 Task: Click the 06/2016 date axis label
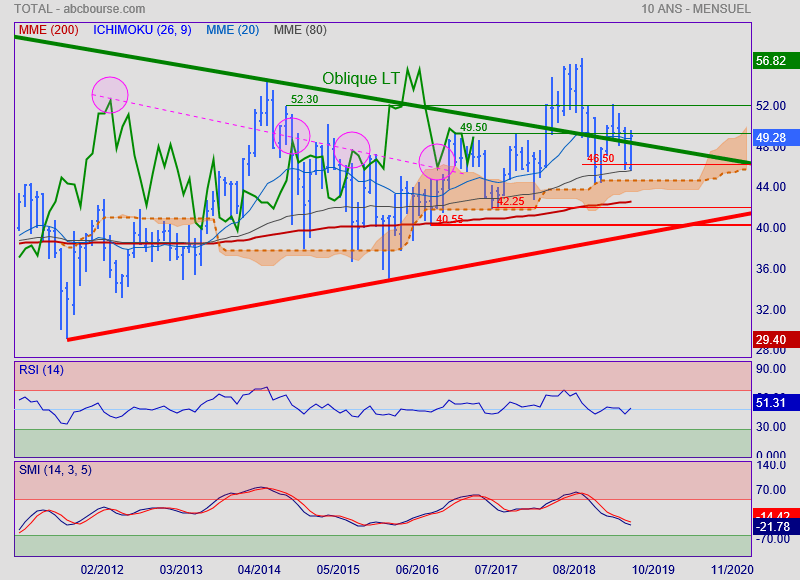(x=417, y=570)
